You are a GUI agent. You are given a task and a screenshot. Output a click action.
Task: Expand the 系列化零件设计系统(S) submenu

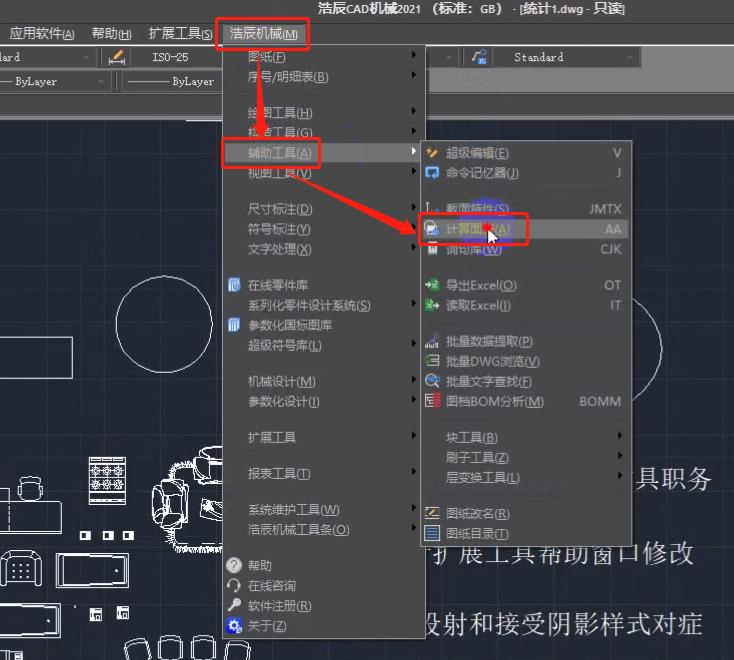click(x=323, y=306)
